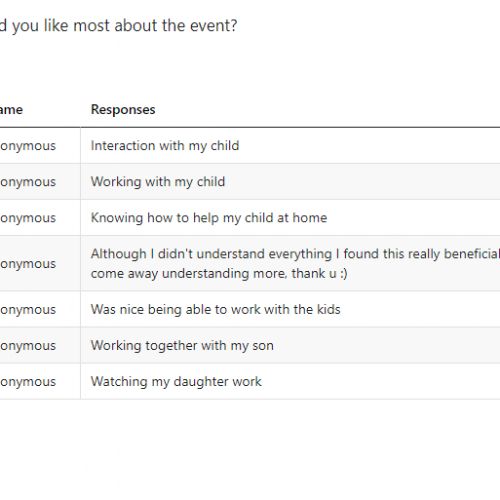Click 'Knowing how to help my child at home'
500x500 pixels.
click(x=209, y=218)
